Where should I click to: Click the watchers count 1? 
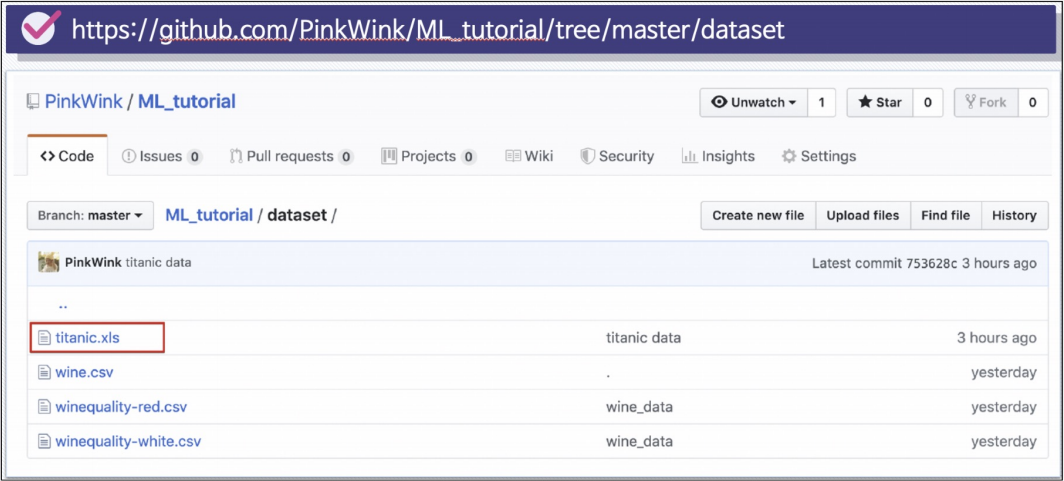[x=821, y=102]
